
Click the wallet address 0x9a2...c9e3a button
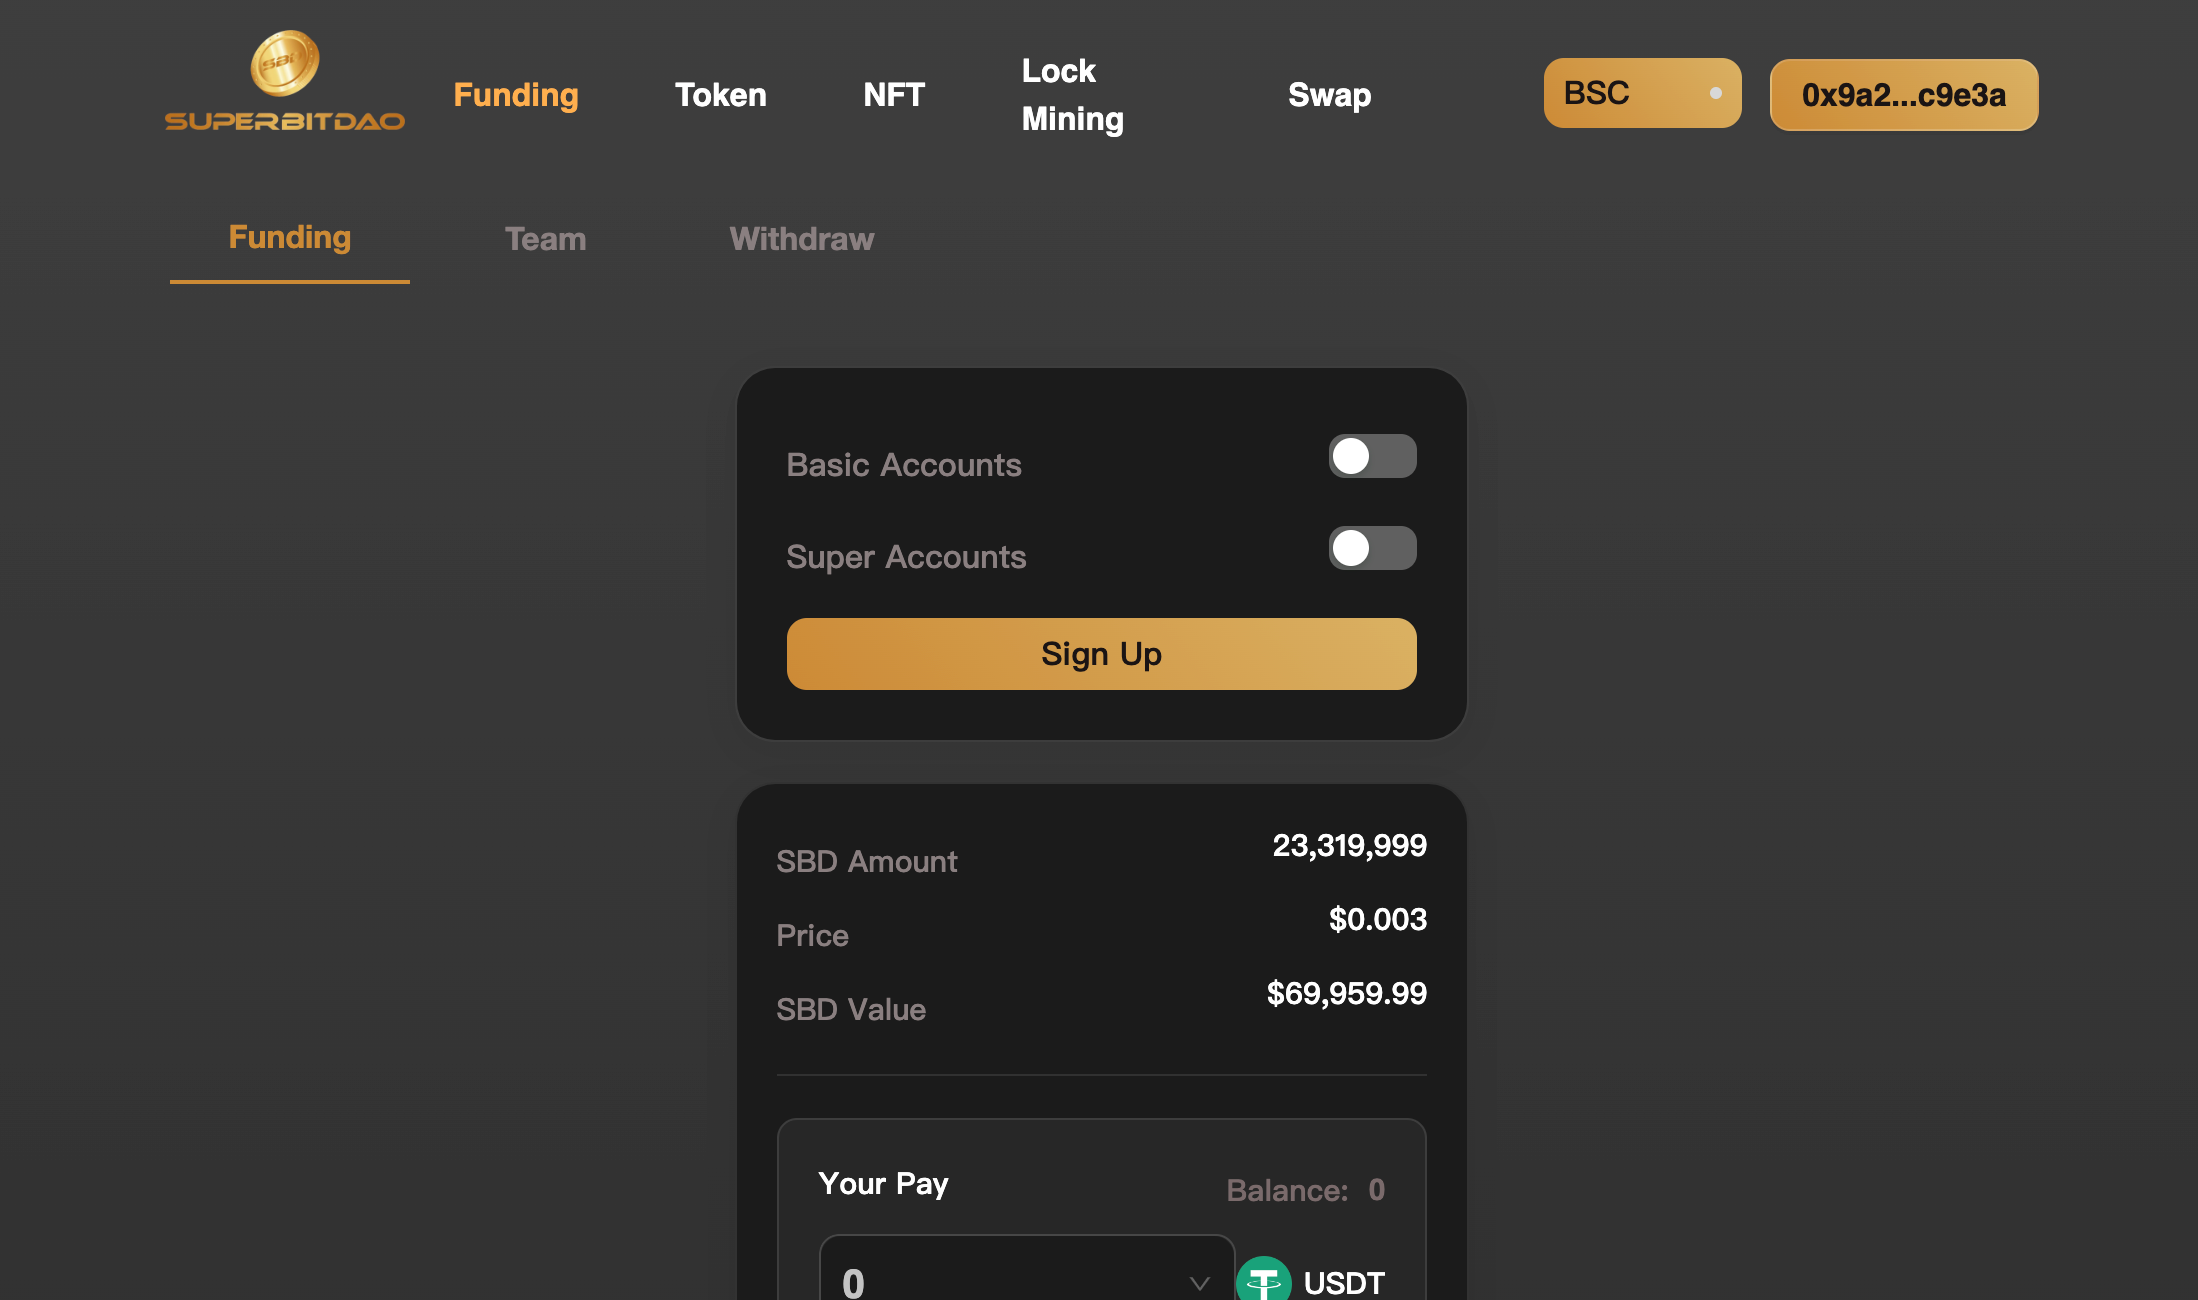pyautogui.click(x=1903, y=95)
